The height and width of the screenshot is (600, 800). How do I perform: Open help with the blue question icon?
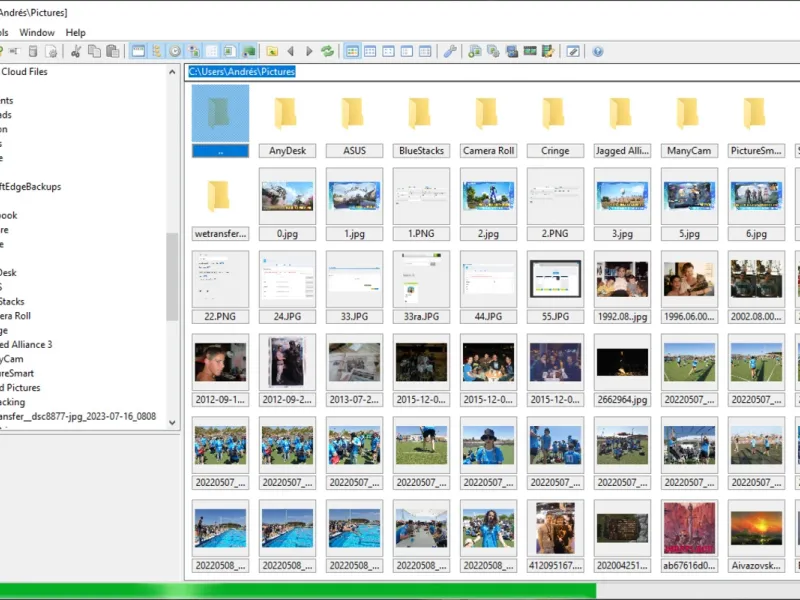click(x=598, y=51)
